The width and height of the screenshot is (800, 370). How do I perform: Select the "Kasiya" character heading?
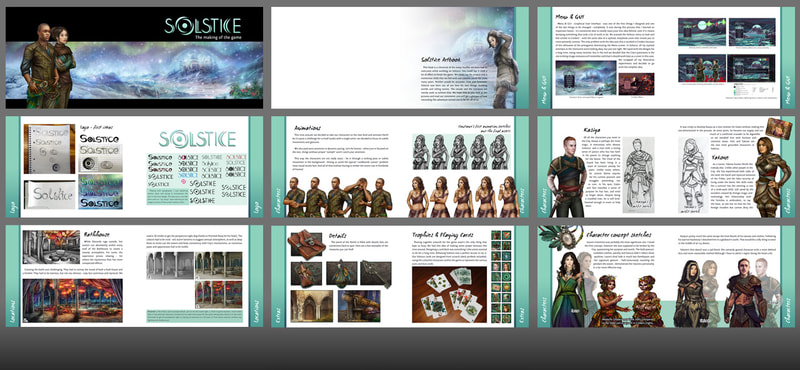[592, 130]
